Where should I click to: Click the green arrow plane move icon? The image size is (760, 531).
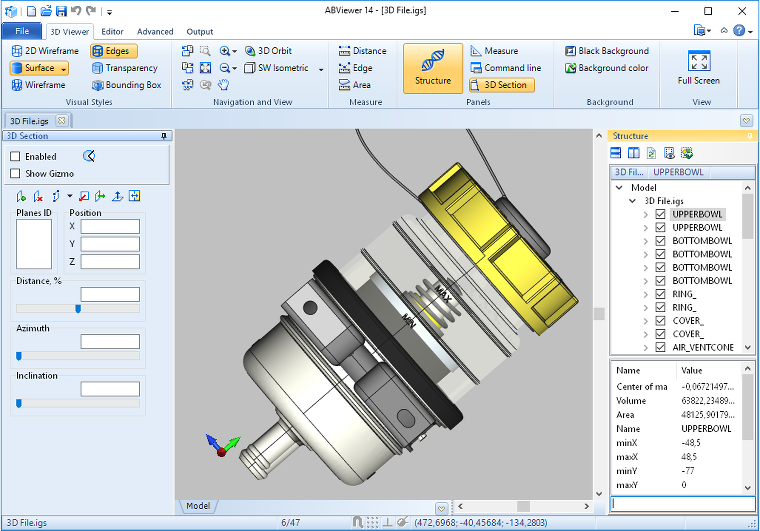point(100,196)
